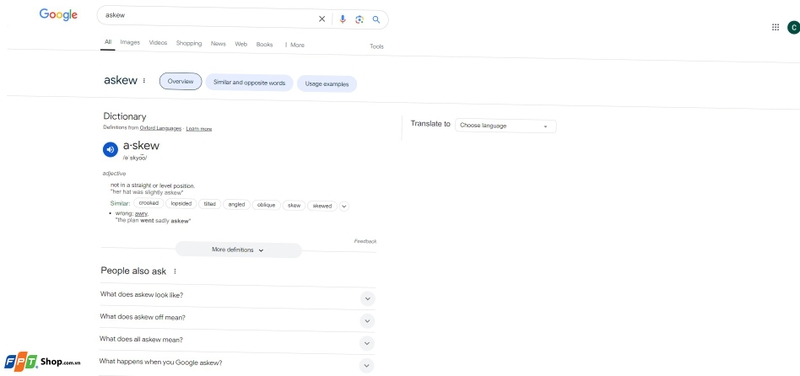This screenshot has width=800, height=376.
Task: Click the synonym chip tilted
Action: point(209,204)
